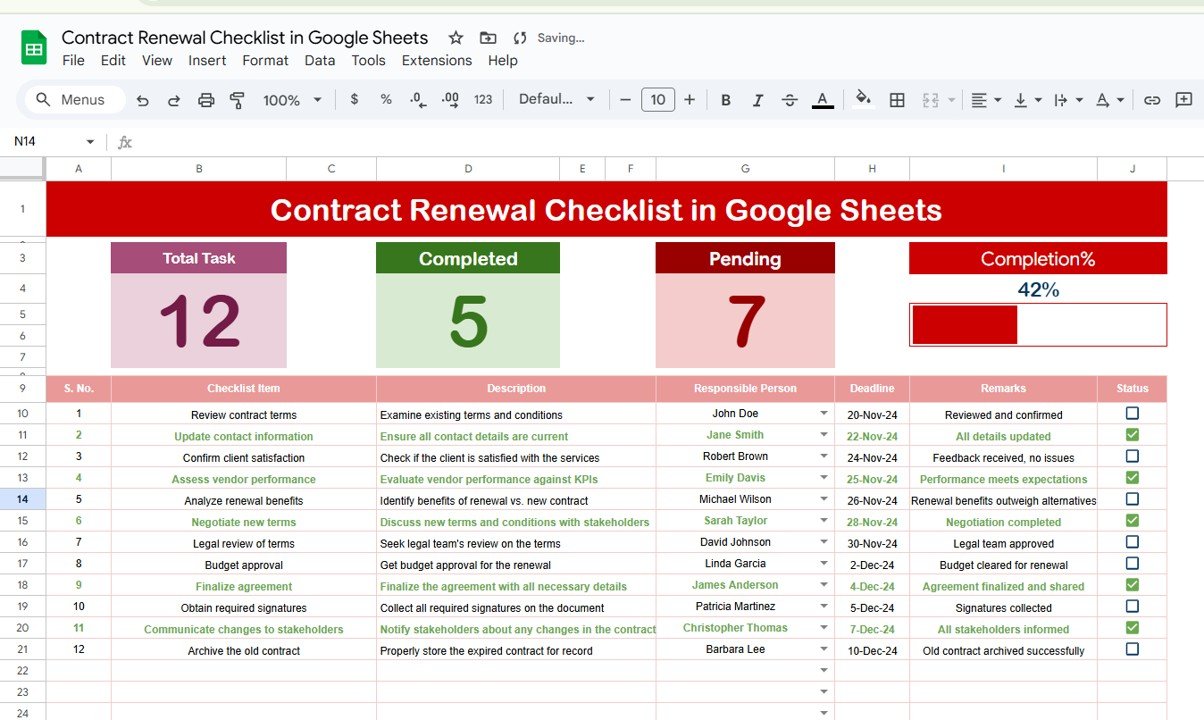Click the document title text
1204x720 pixels.
click(245, 38)
